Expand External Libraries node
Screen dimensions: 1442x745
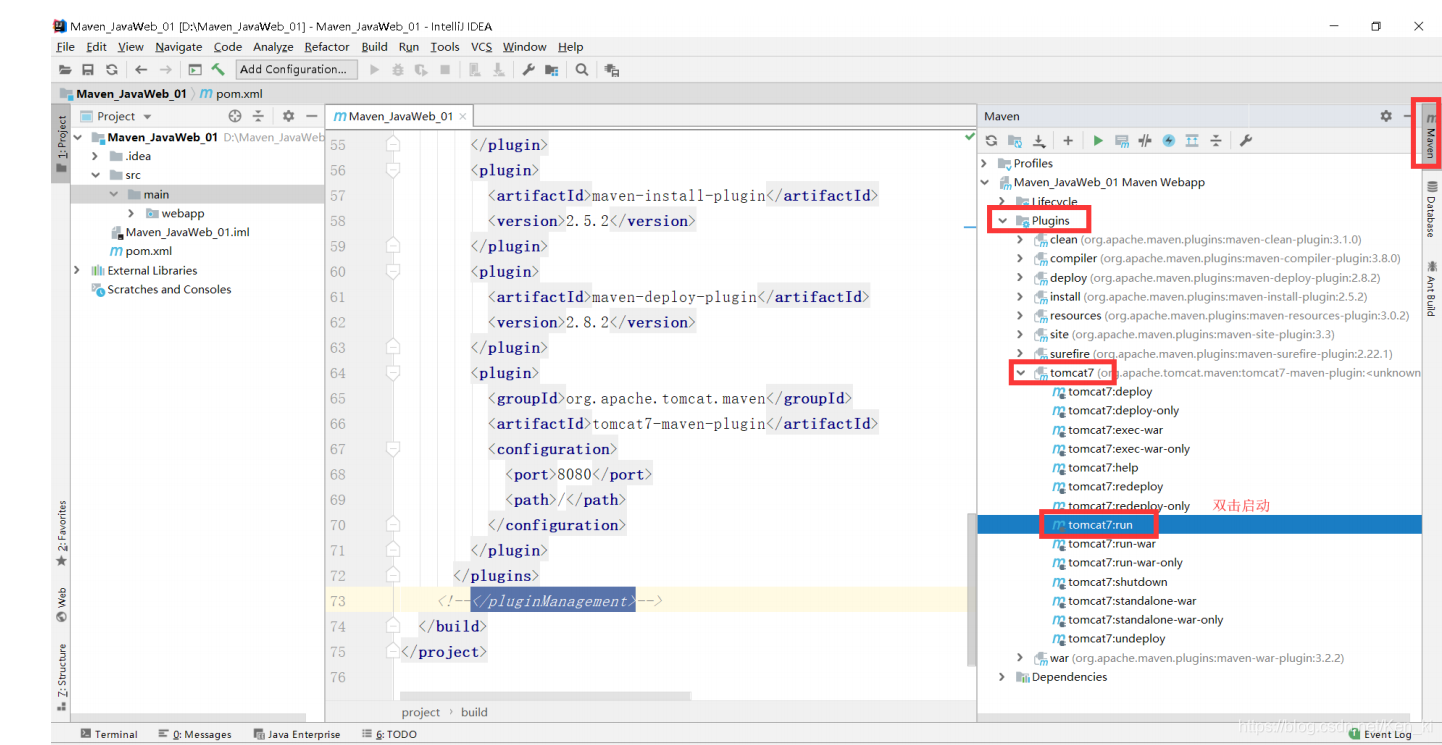click(x=77, y=270)
